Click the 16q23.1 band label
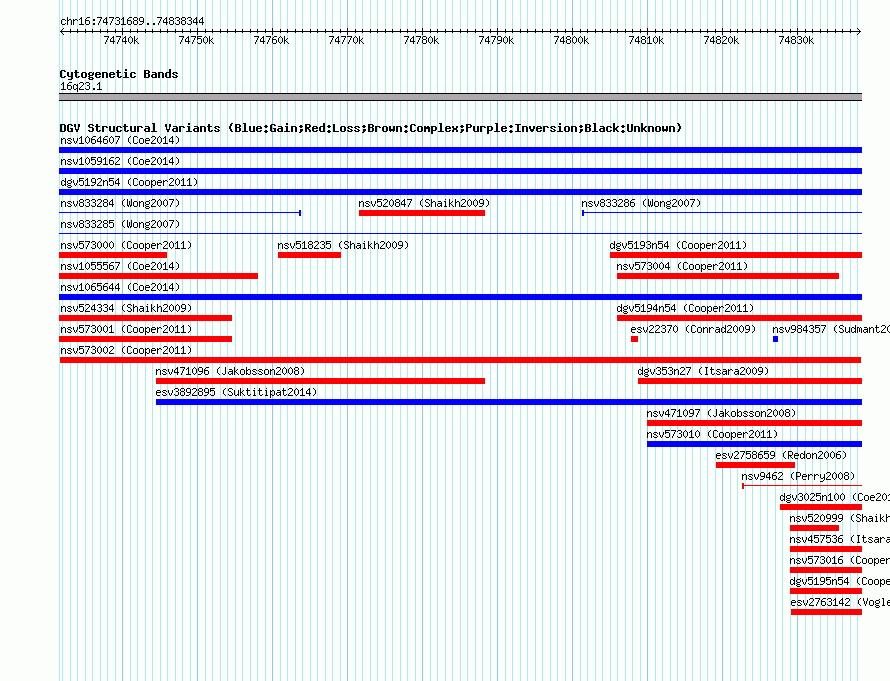The height and width of the screenshot is (681, 890). pos(81,86)
